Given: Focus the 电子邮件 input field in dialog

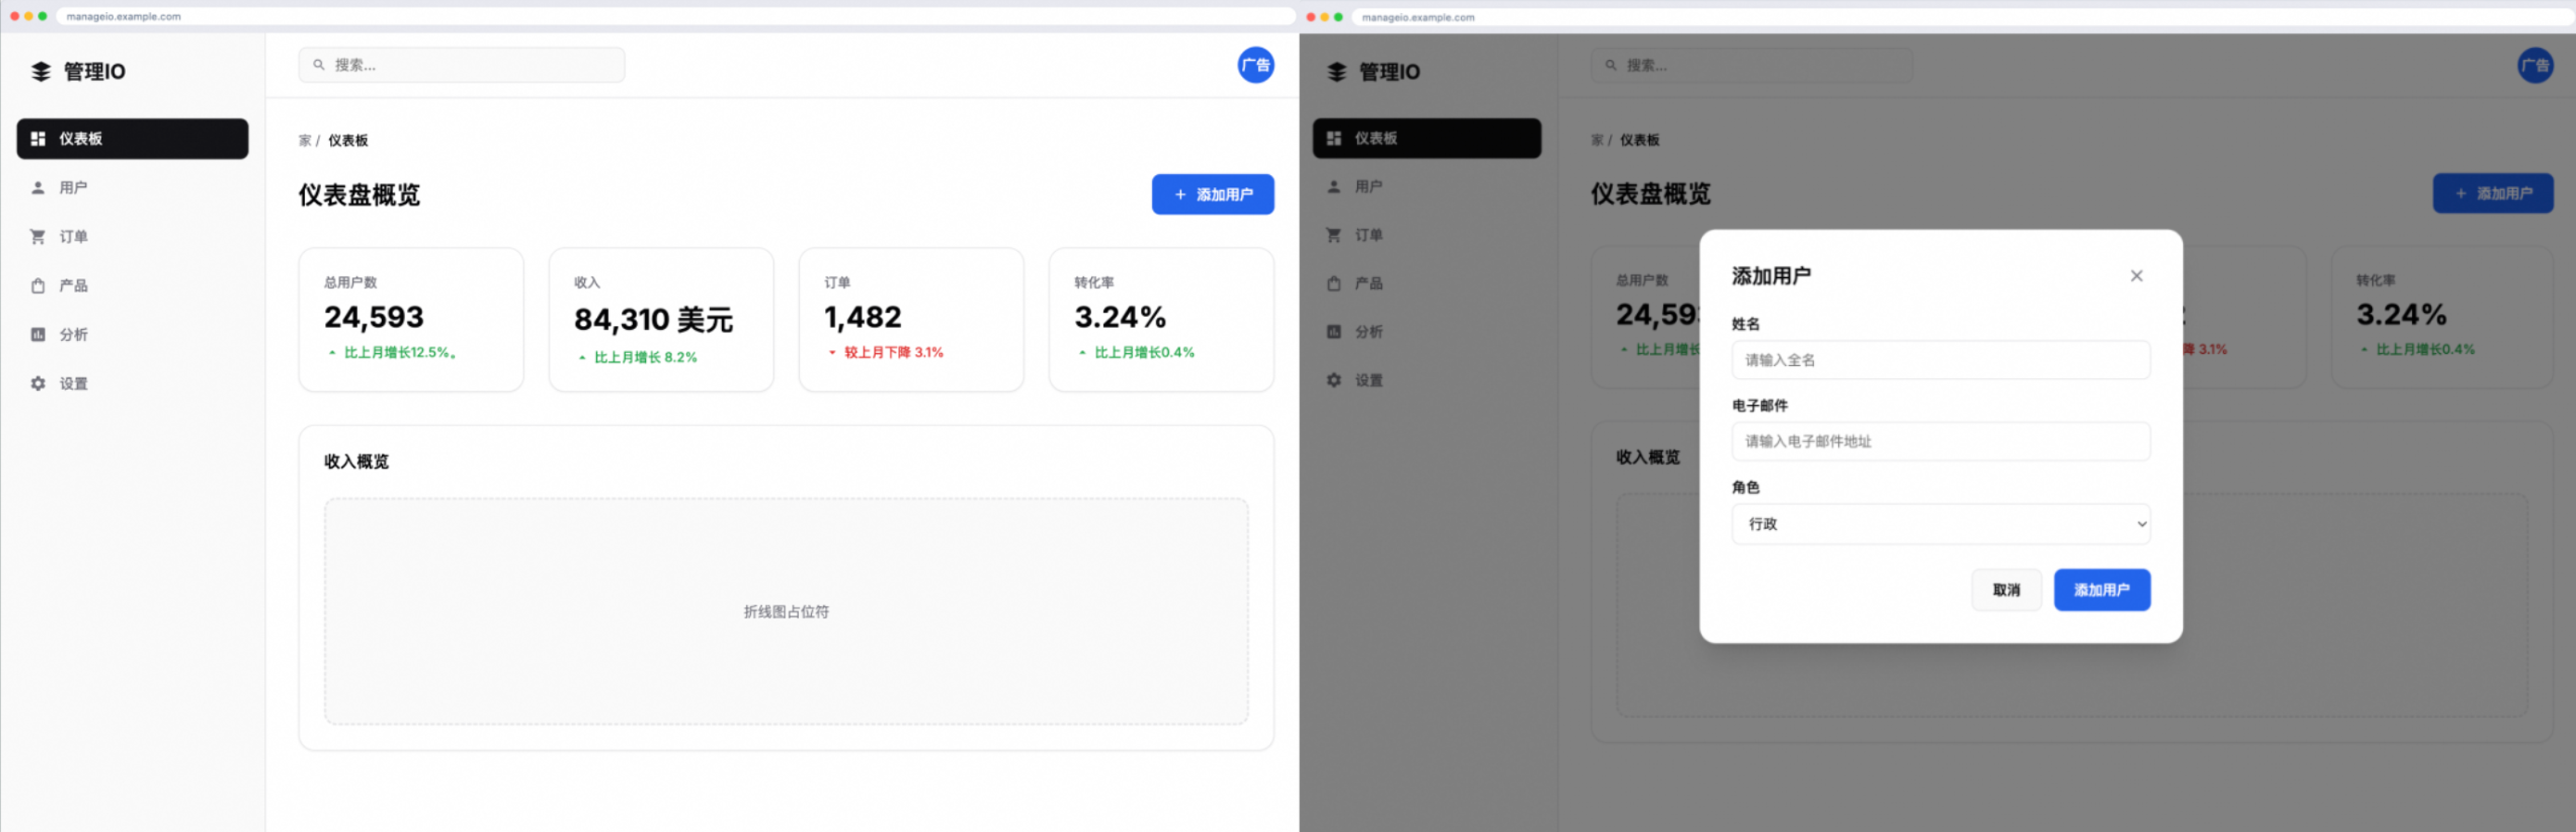Looking at the screenshot, I should pos(1940,441).
